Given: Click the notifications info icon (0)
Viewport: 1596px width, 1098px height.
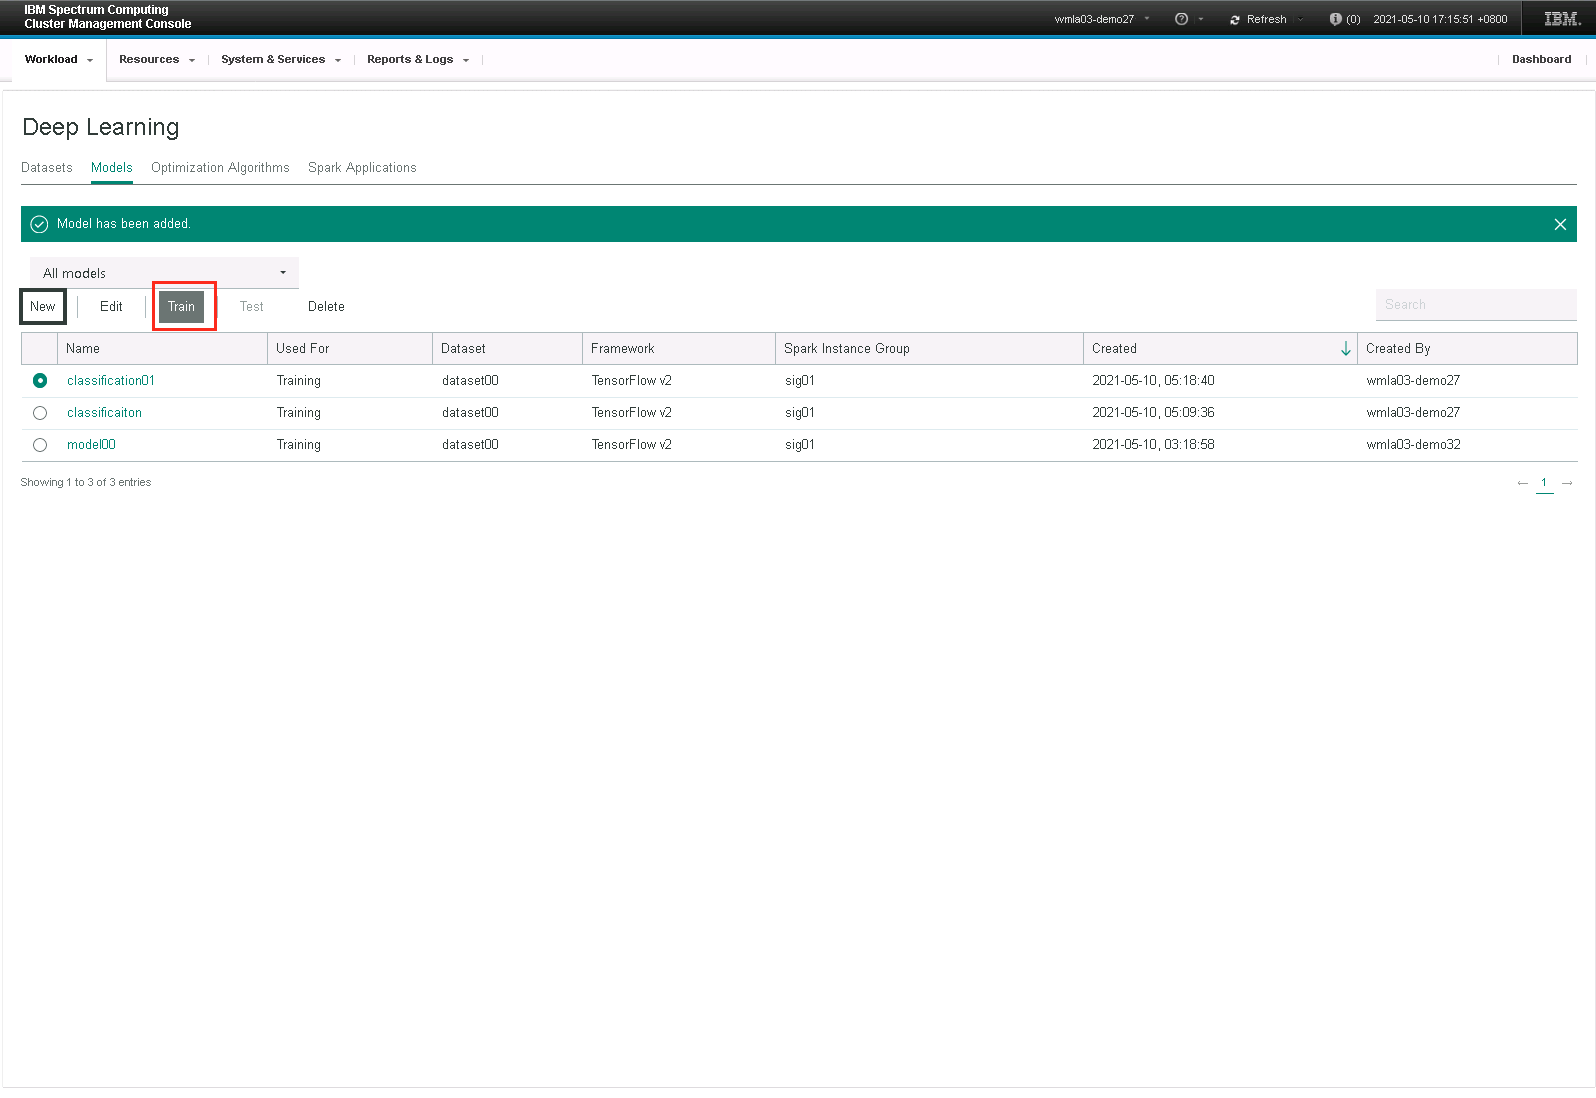Looking at the screenshot, I should pos(1335,19).
